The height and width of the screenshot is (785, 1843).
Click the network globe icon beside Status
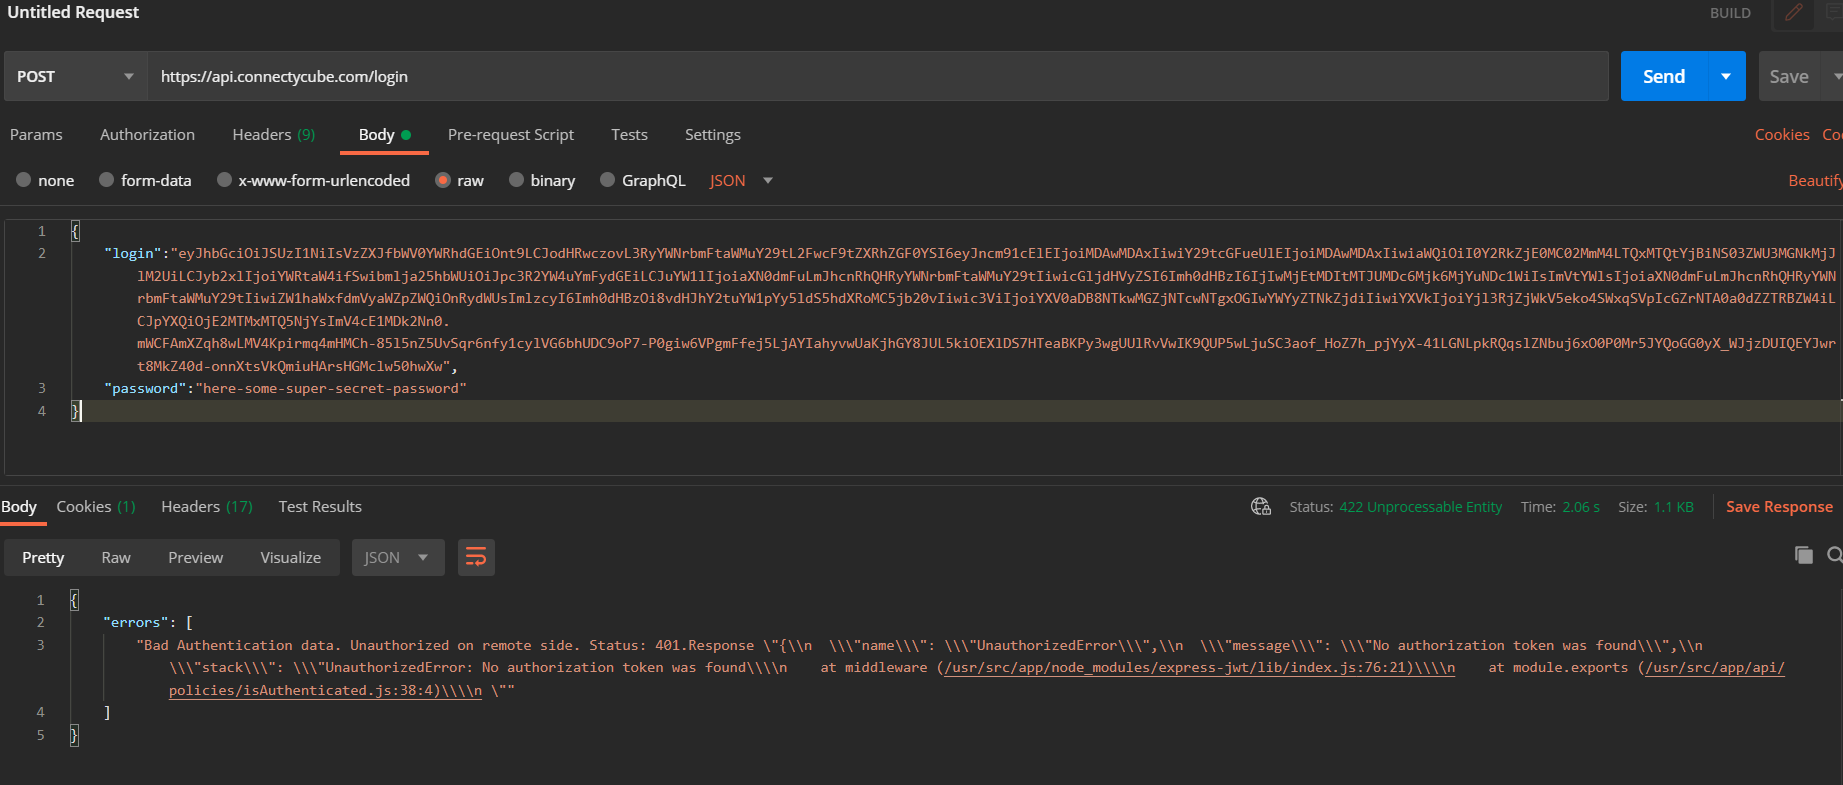pyautogui.click(x=1261, y=507)
